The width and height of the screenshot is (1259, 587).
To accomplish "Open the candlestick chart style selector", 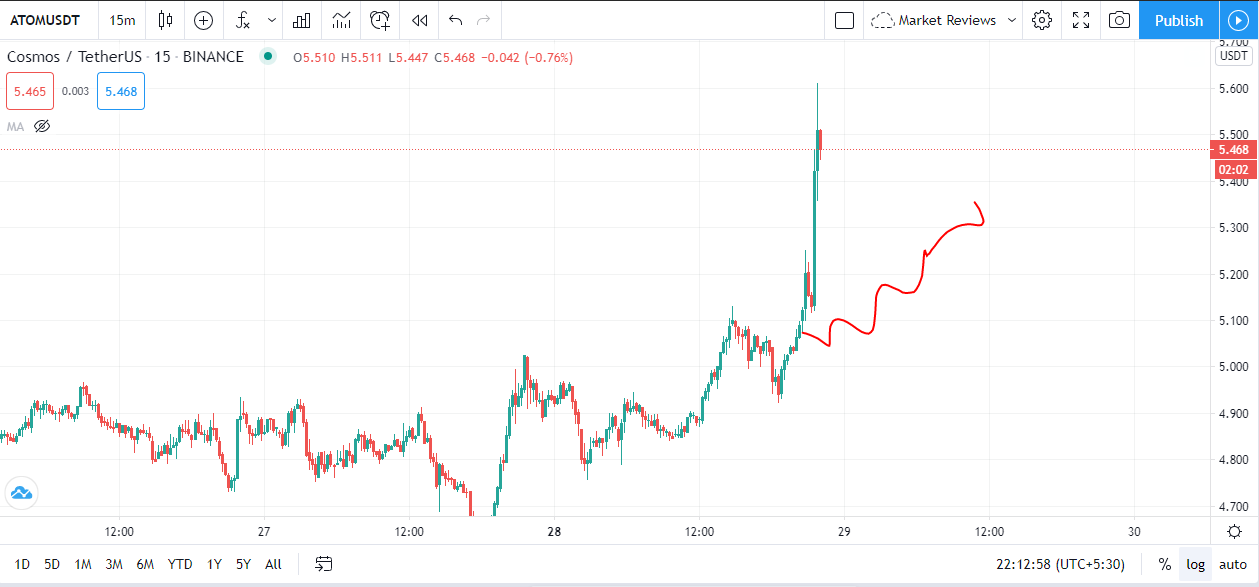I will click(x=165, y=20).
